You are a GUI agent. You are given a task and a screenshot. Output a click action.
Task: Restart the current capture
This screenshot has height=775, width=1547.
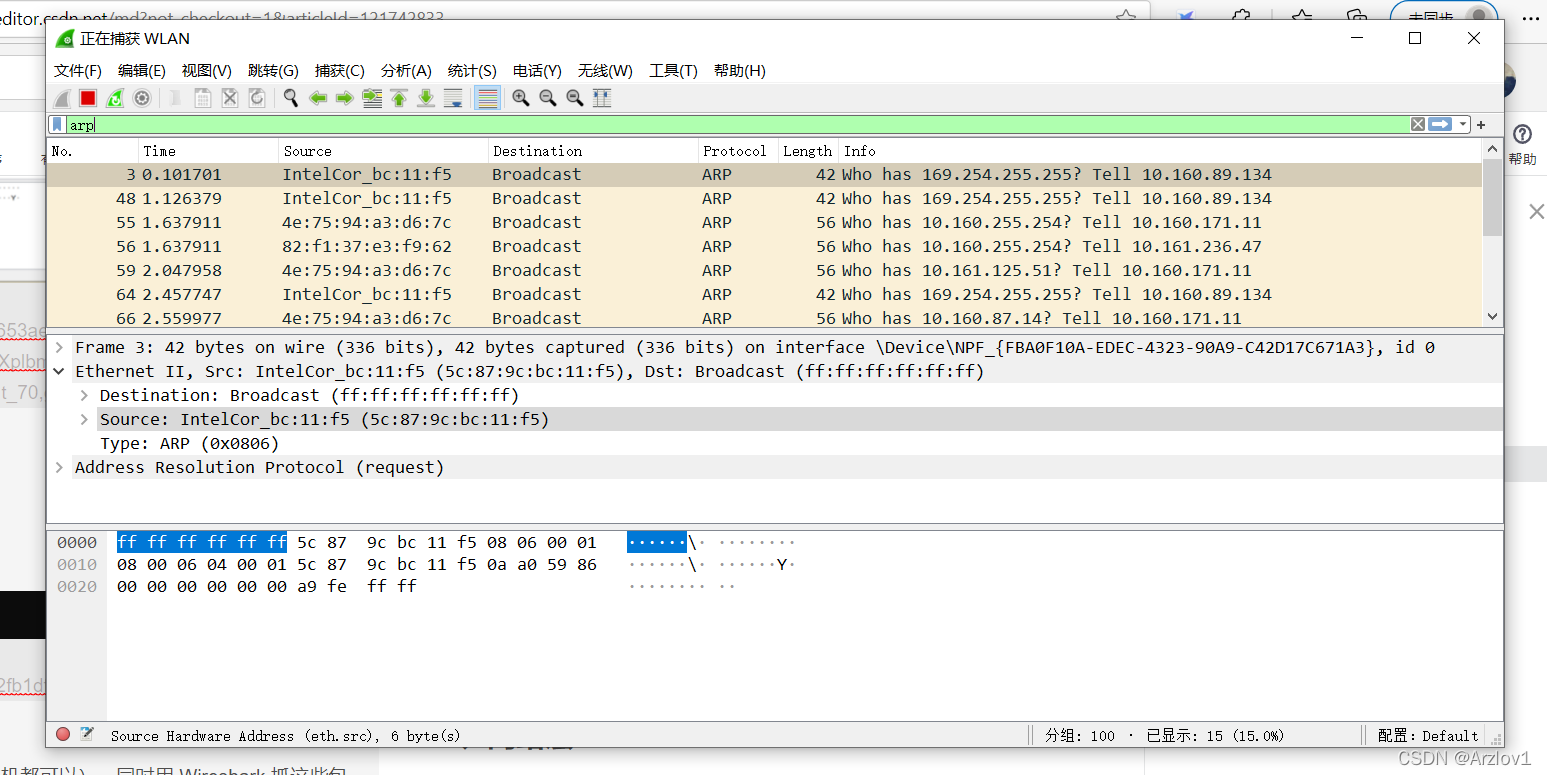115,98
